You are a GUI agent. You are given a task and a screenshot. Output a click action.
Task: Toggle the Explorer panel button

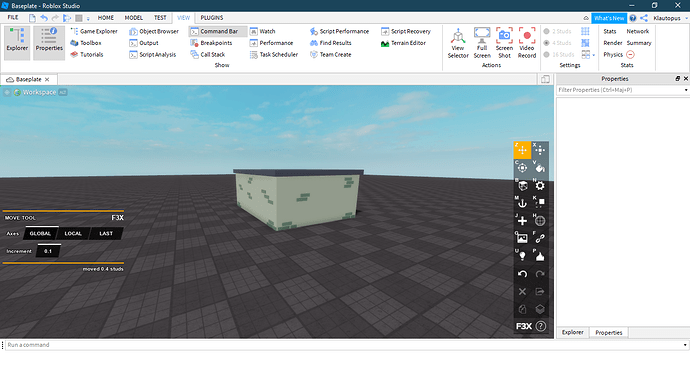(17, 43)
